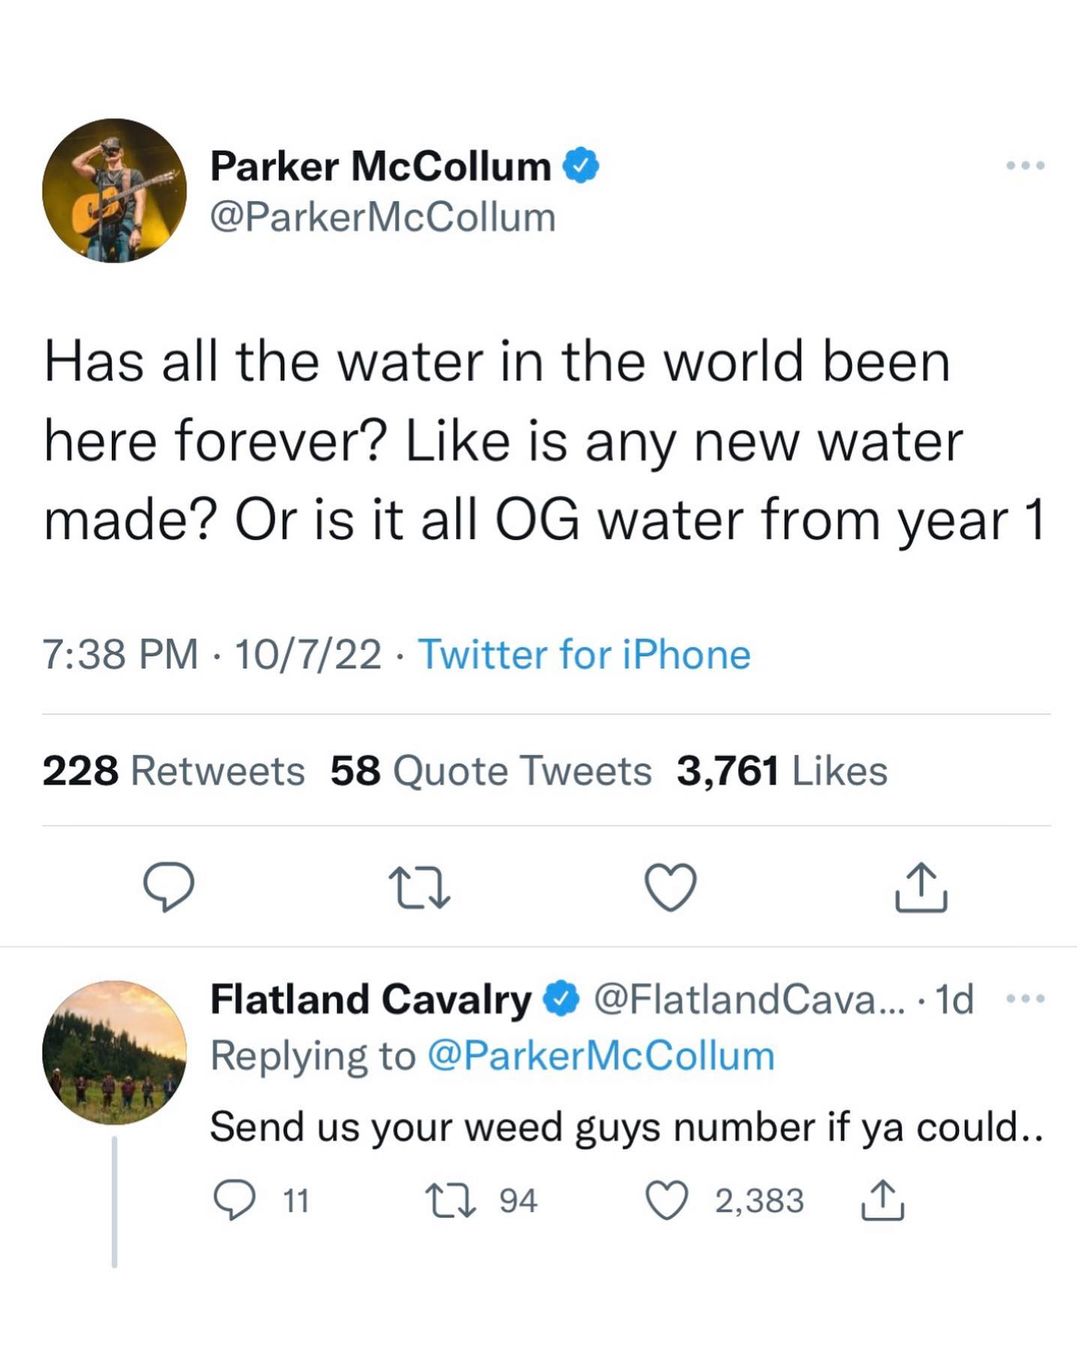Image resolution: width=1080 pixels, height=1346 pixels.
Task: View the 58 Quote Tweets
Action: coord(490,771)
